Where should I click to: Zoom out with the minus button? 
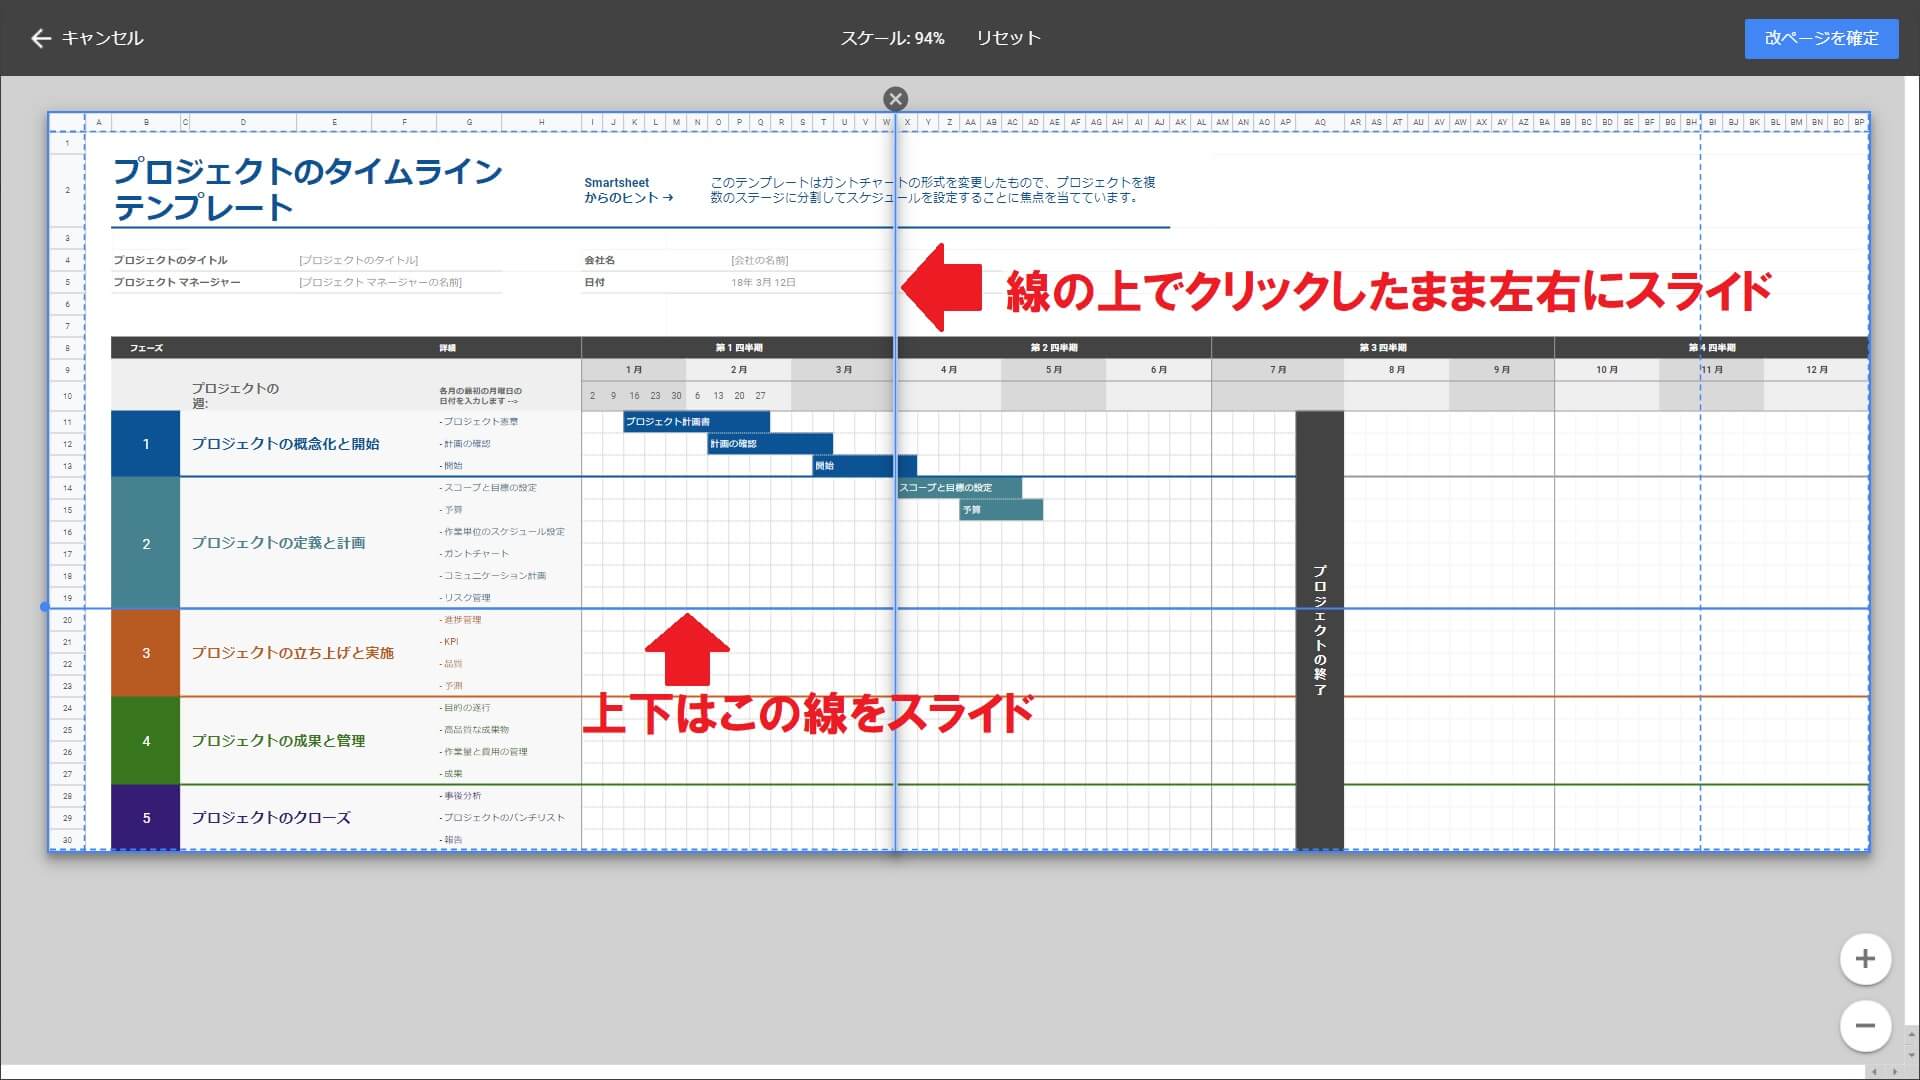(x=1865, y=1026)
